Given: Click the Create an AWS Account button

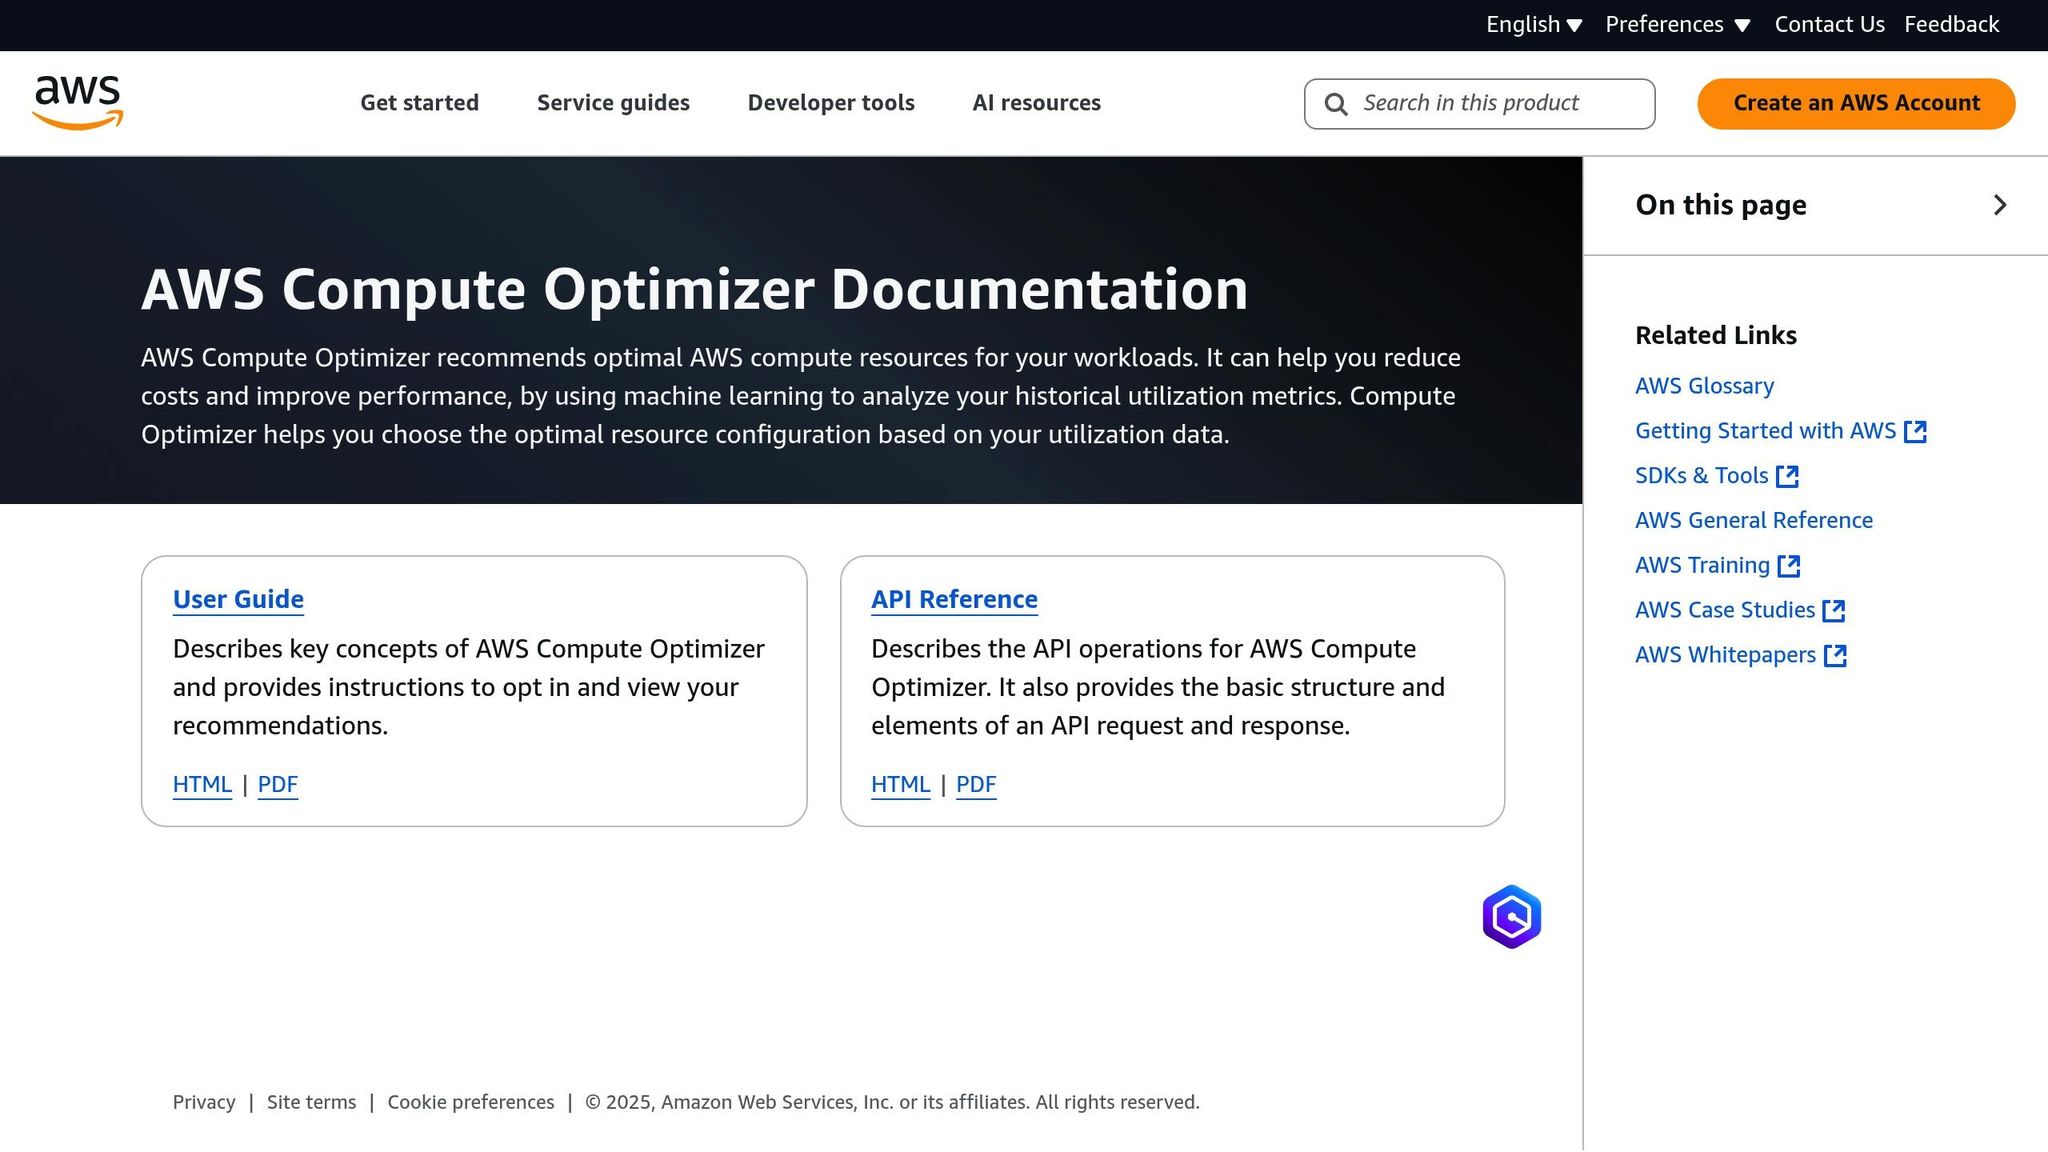Looking at the screenshot, I should point(1856,104).
